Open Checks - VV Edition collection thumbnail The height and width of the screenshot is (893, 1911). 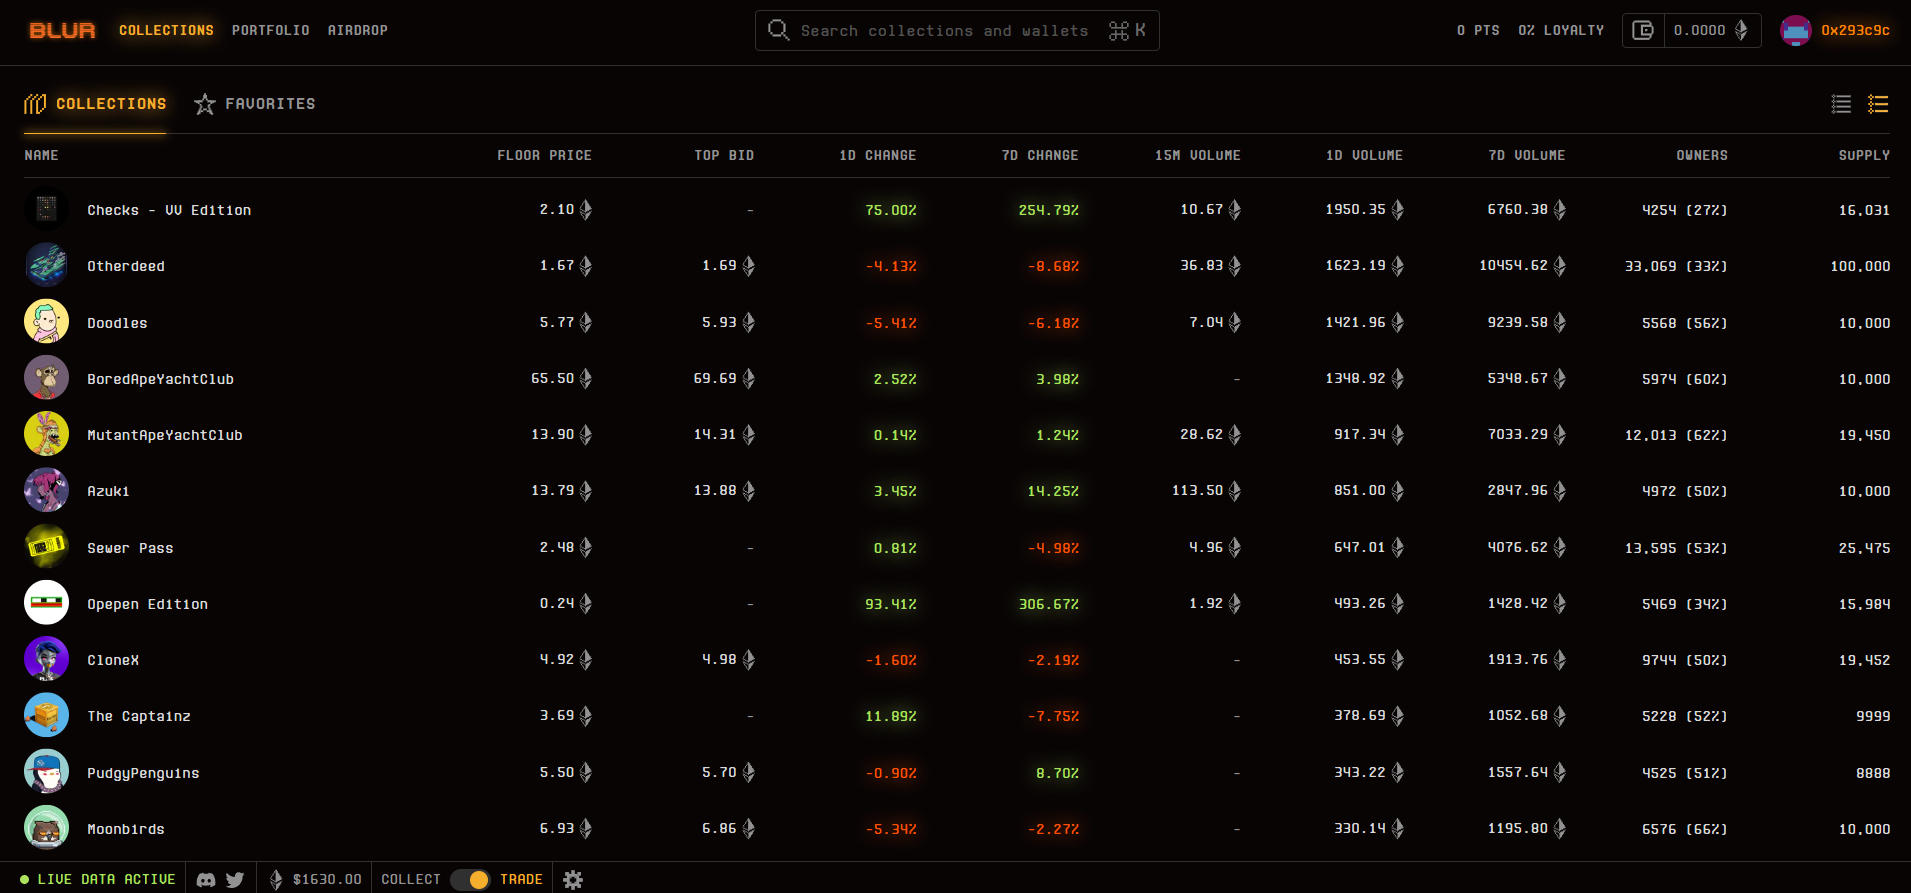(x=46, y=209)
